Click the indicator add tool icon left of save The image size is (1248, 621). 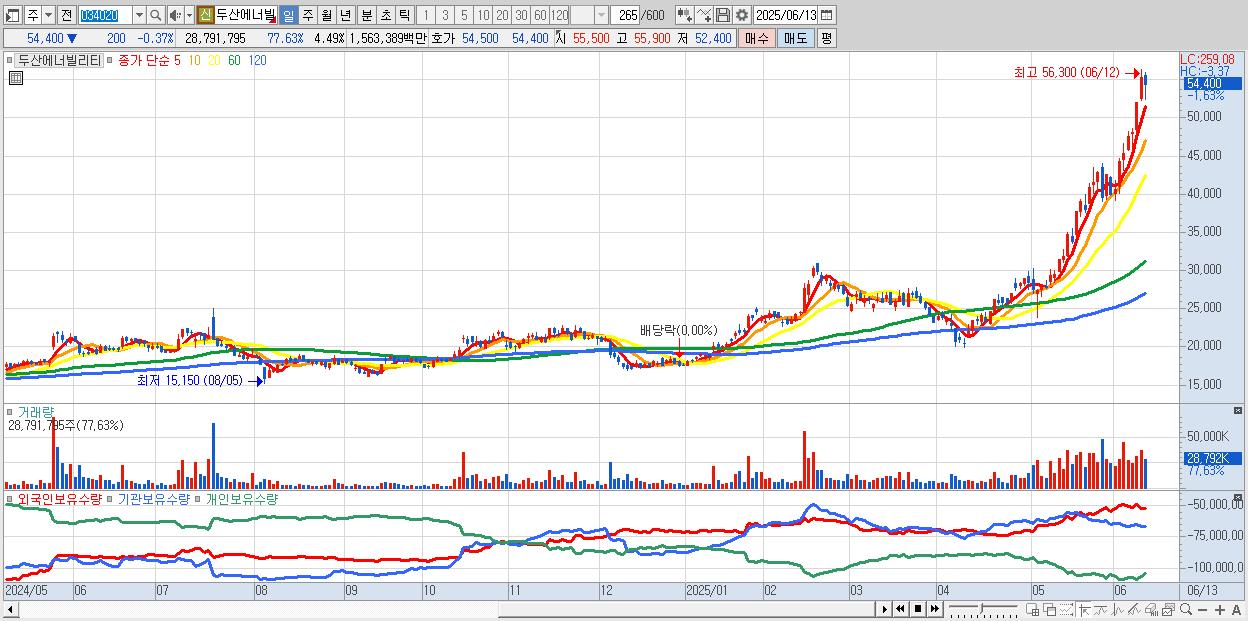685,15
